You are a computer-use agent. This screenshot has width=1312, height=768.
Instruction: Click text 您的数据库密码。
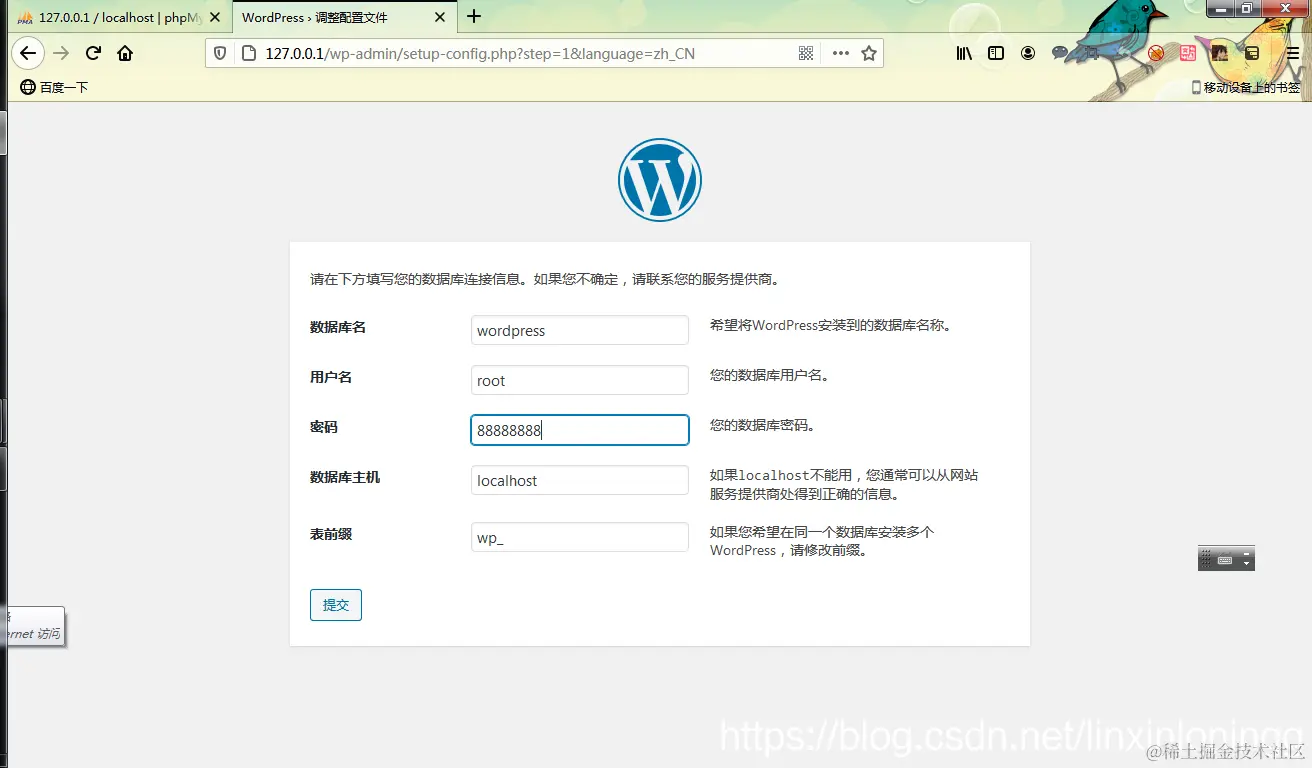coord(765,426)
